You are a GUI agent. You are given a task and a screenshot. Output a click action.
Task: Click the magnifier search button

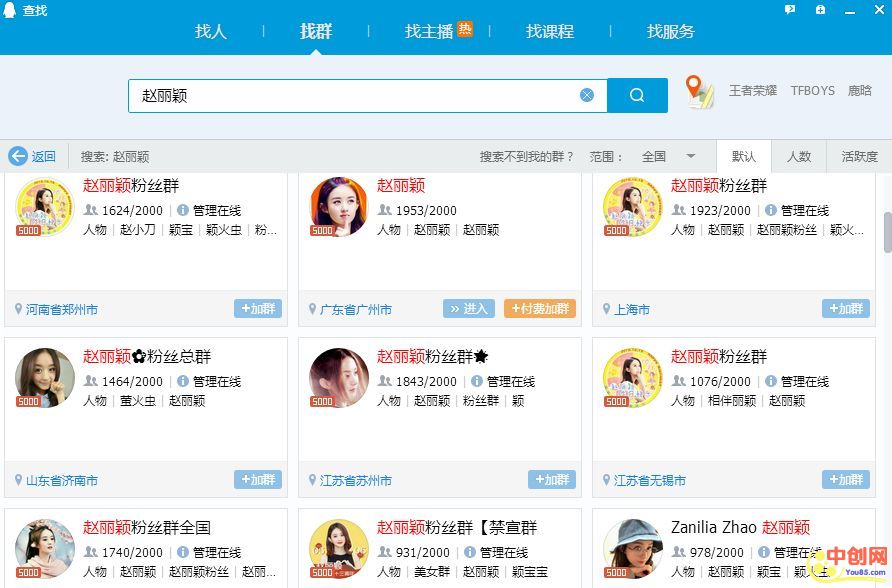point(637,96)
